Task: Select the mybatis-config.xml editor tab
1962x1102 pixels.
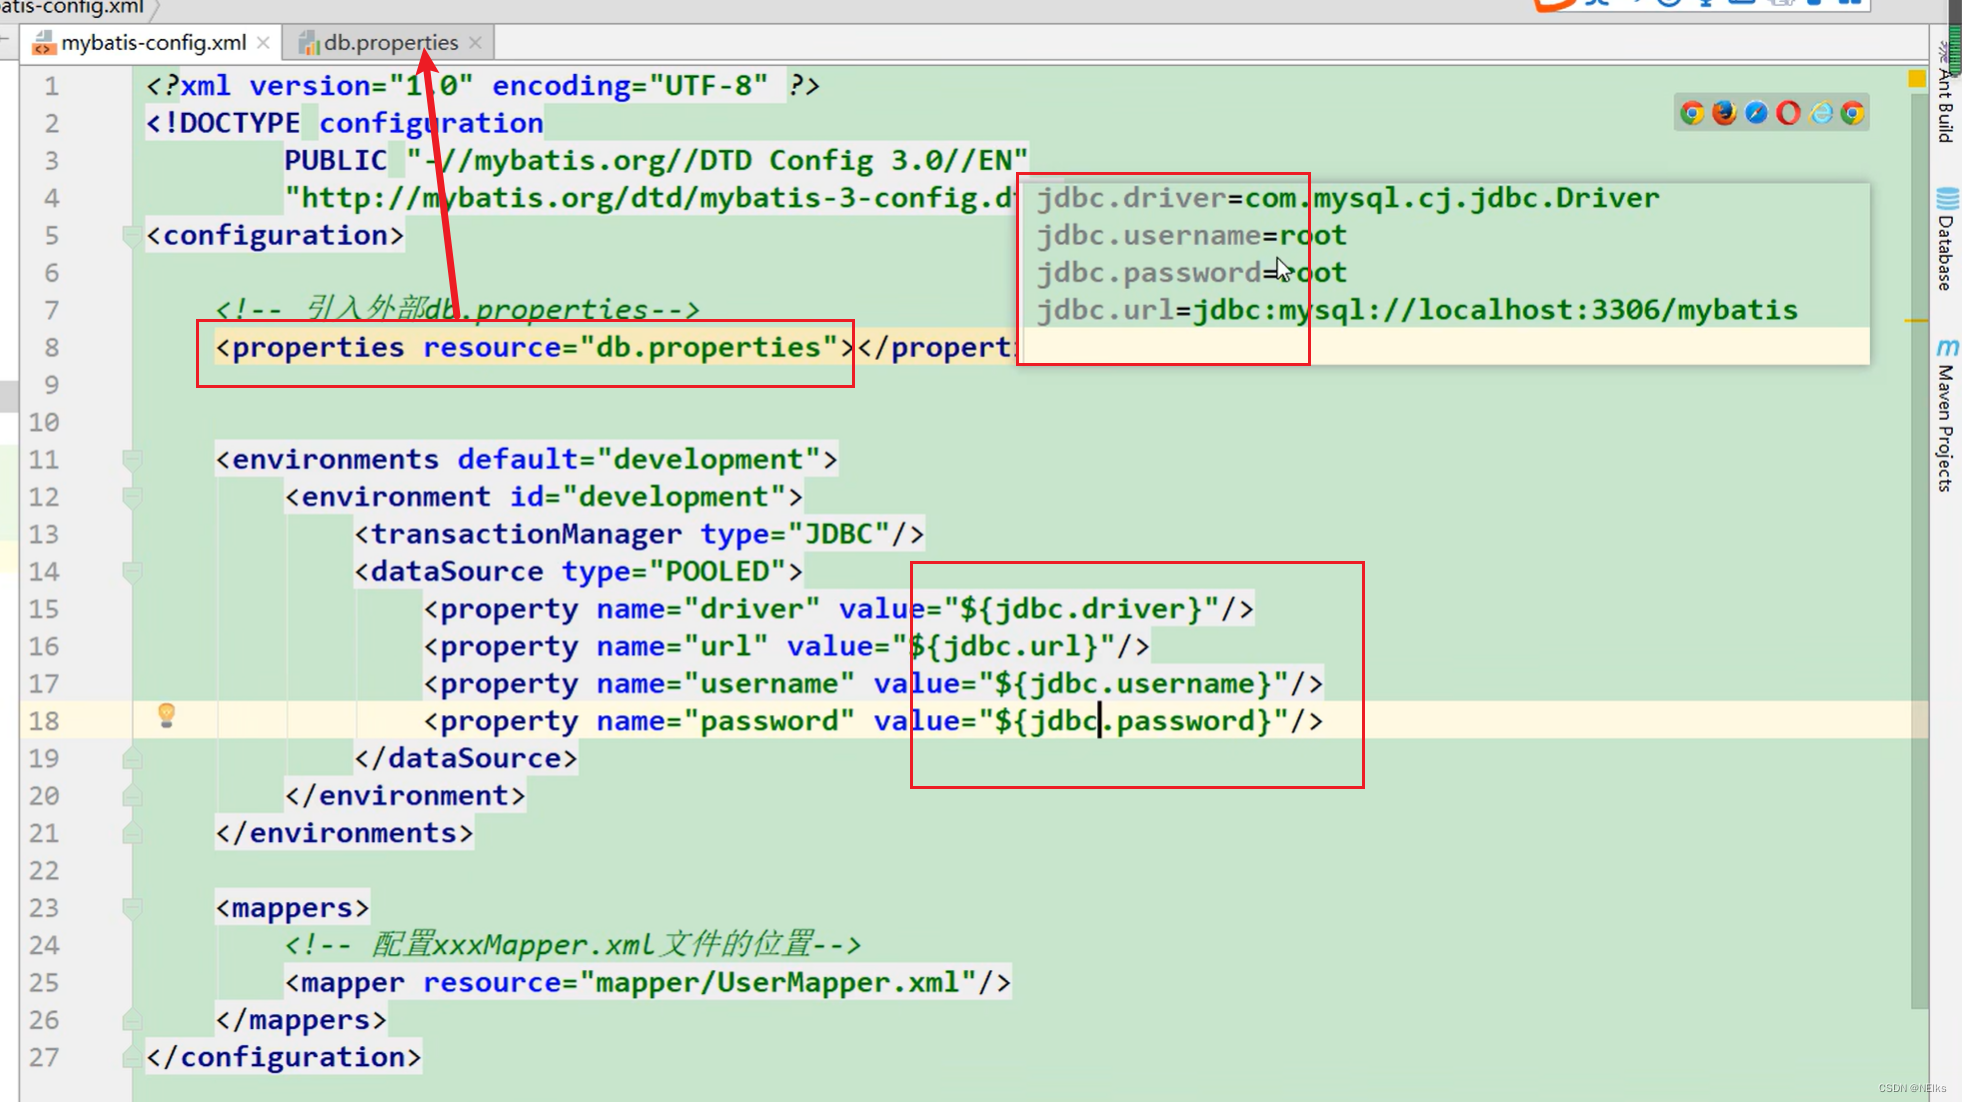Action: click(x=153, y=43)
